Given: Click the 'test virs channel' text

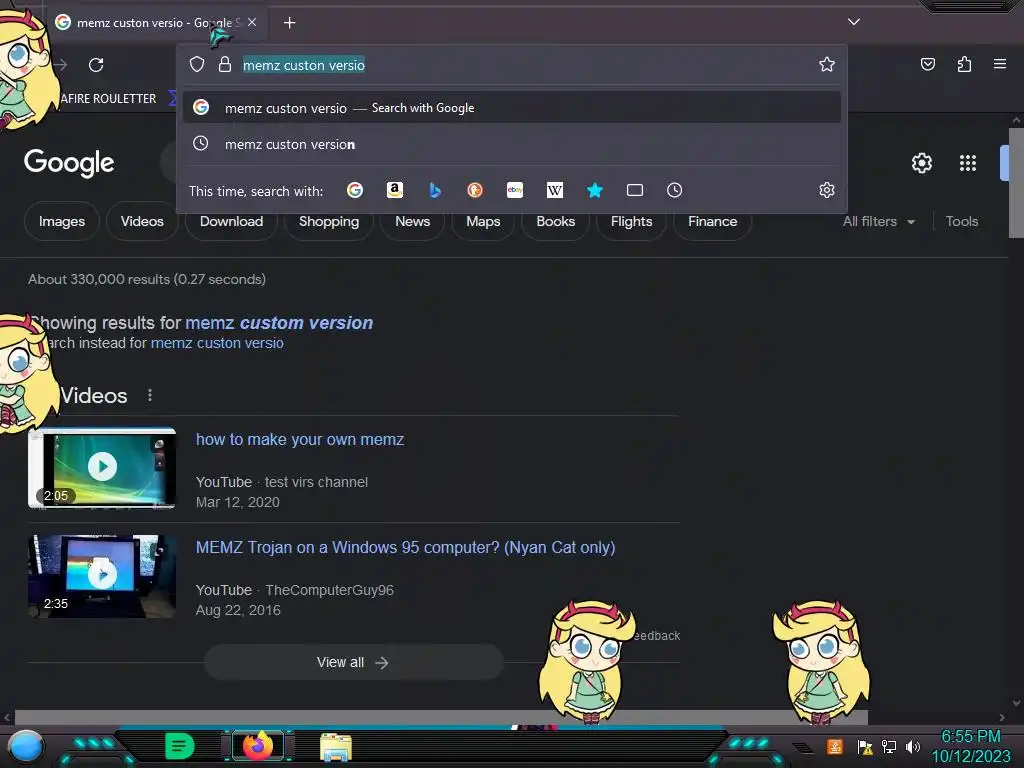Looking at the screenshot, I should 316,482.
